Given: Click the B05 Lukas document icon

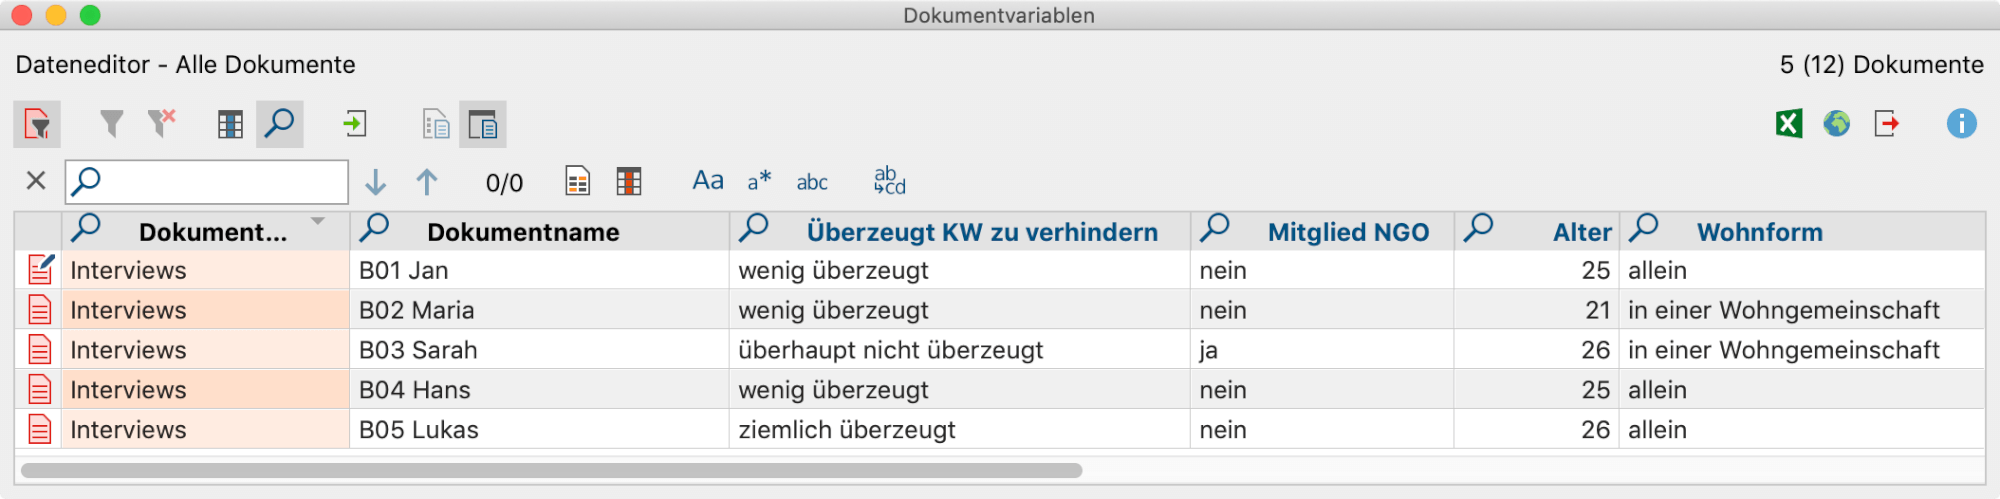Looking at the screenshot, I should (x=40, y=430).
